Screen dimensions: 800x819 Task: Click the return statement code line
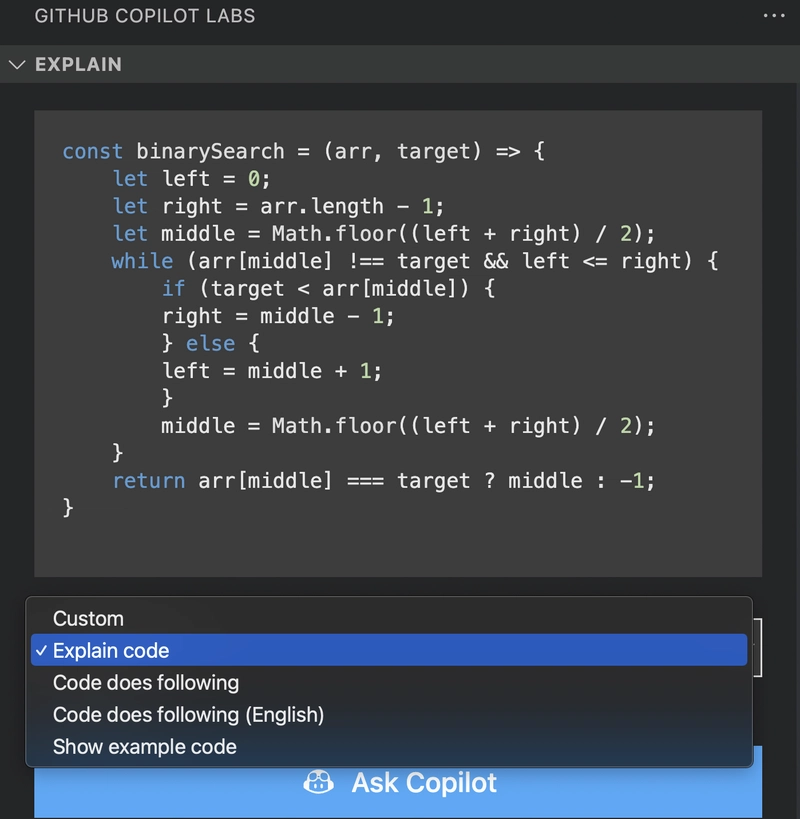click(383, 481)
